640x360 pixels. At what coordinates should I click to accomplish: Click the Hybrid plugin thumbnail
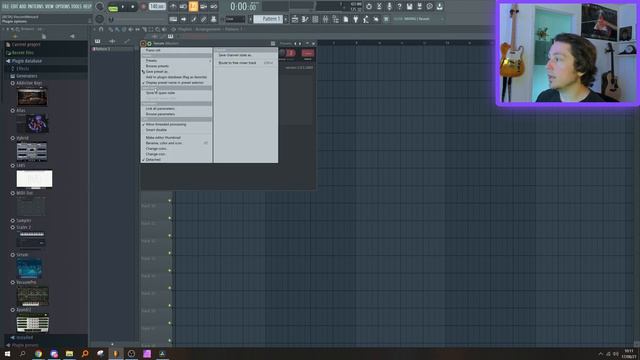coord(32,151)
